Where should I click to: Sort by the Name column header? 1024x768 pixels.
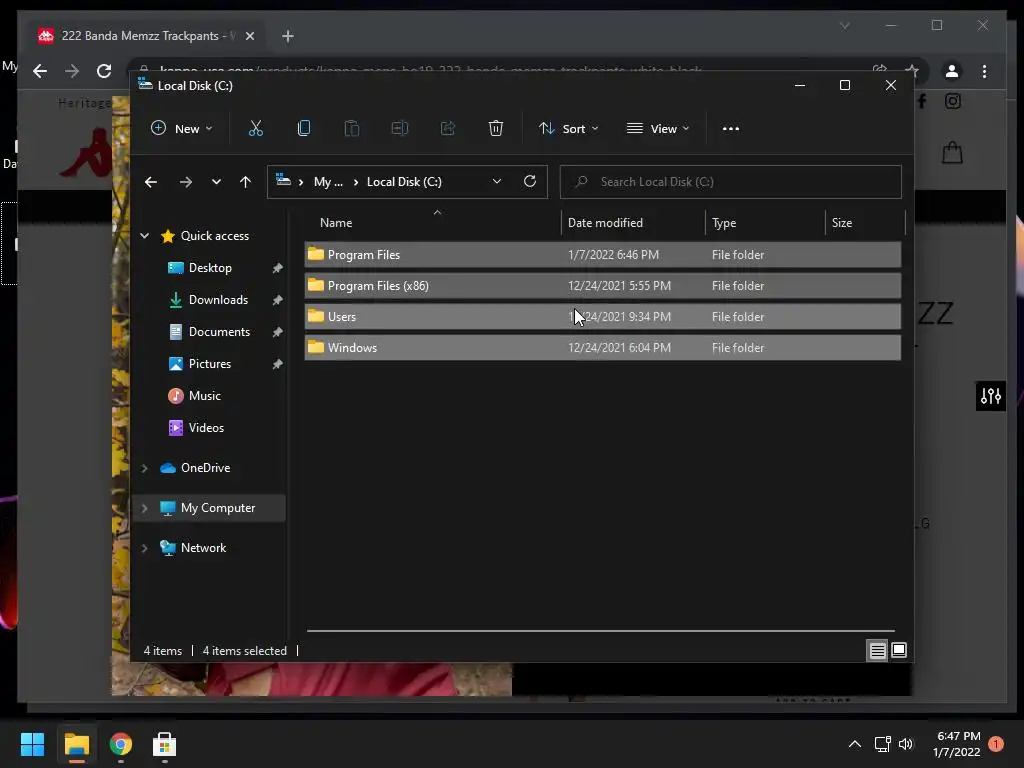click(x=432, y=223)
